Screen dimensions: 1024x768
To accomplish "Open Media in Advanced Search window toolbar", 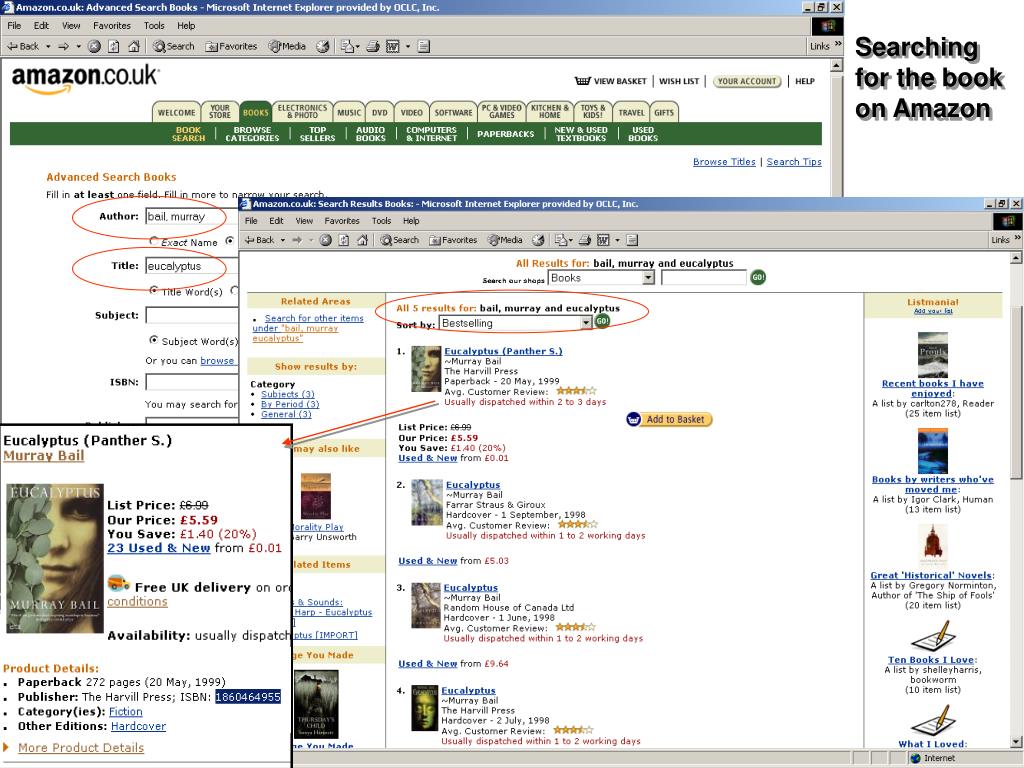I will [x=287, y=46].
